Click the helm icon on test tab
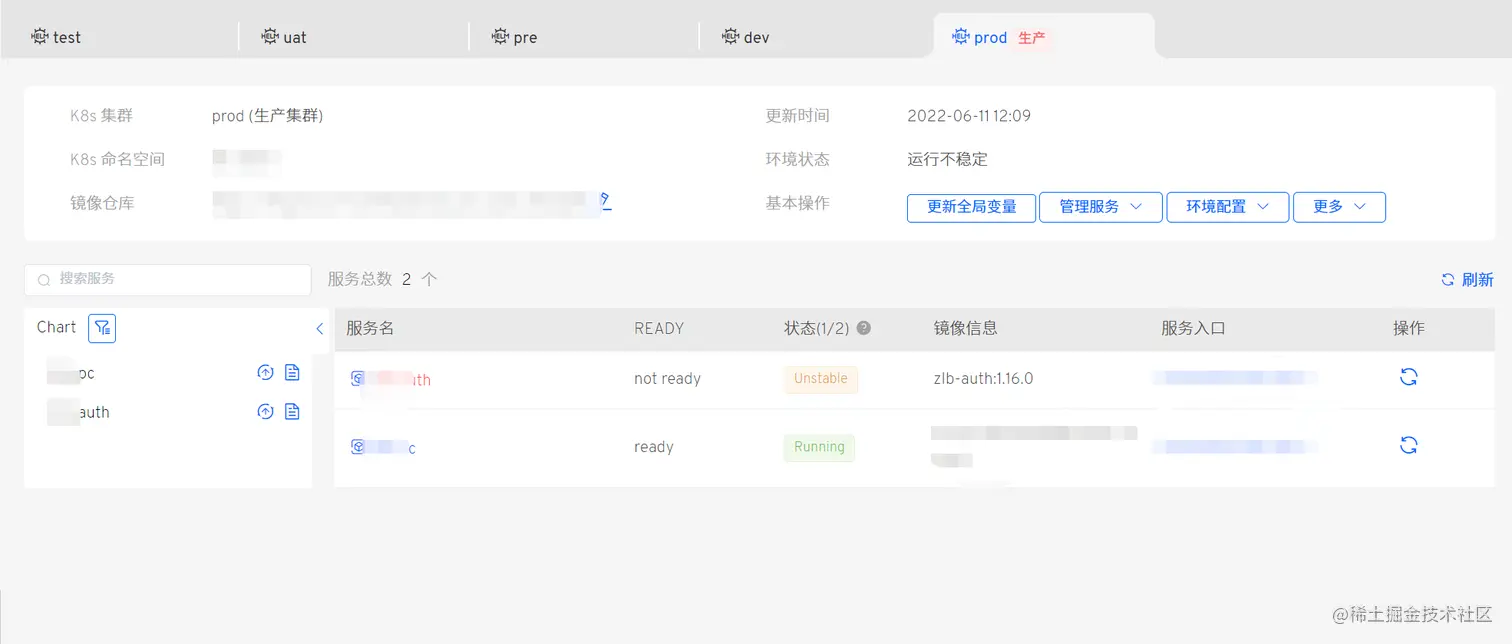Screen dimensions: 1512x644 (x=40, y=37)
